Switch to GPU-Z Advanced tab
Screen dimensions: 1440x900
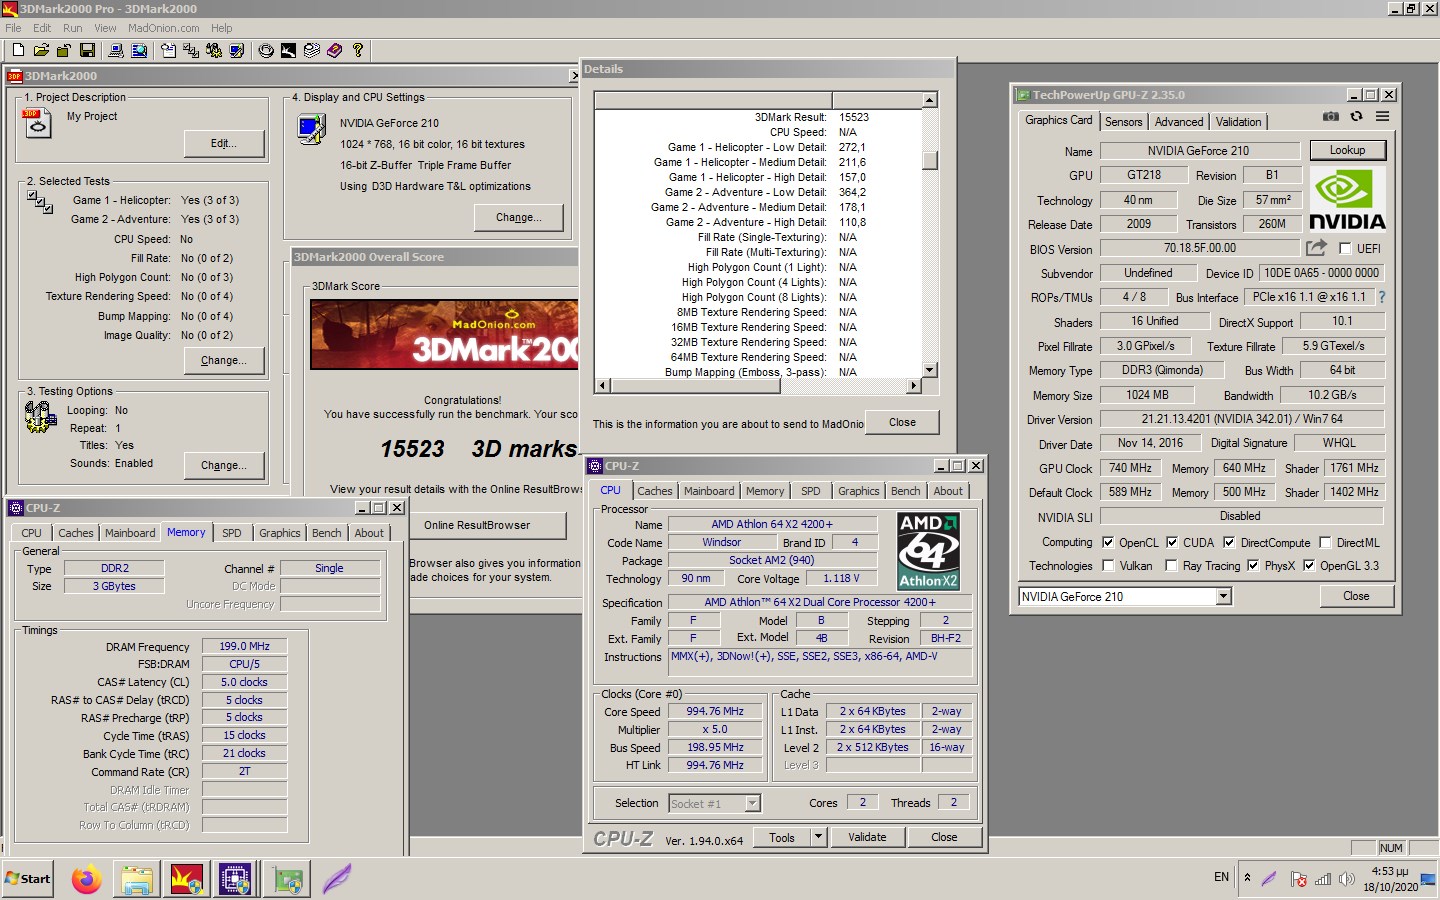pos(1179,122)
